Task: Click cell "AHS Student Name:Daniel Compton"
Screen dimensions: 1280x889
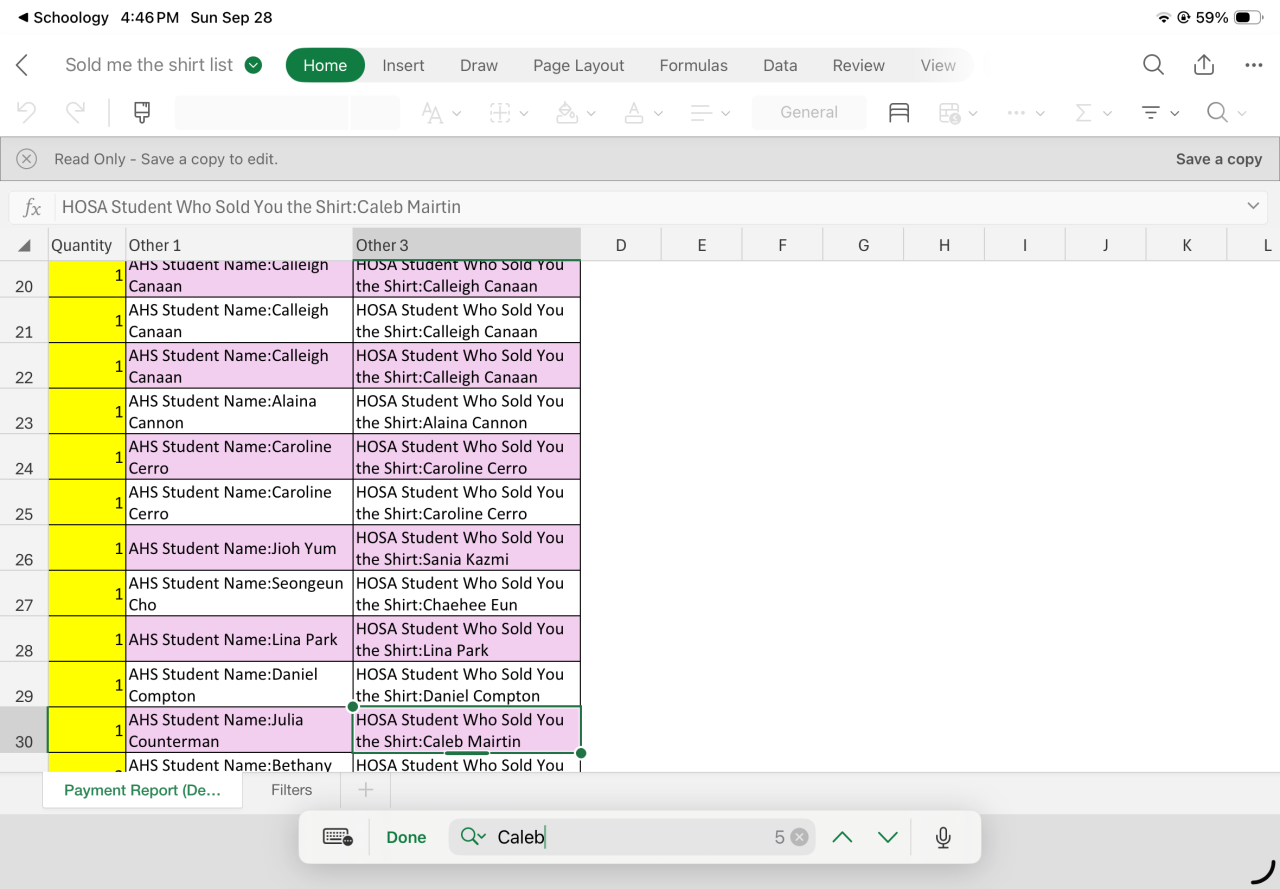Action: pos(240,684)
